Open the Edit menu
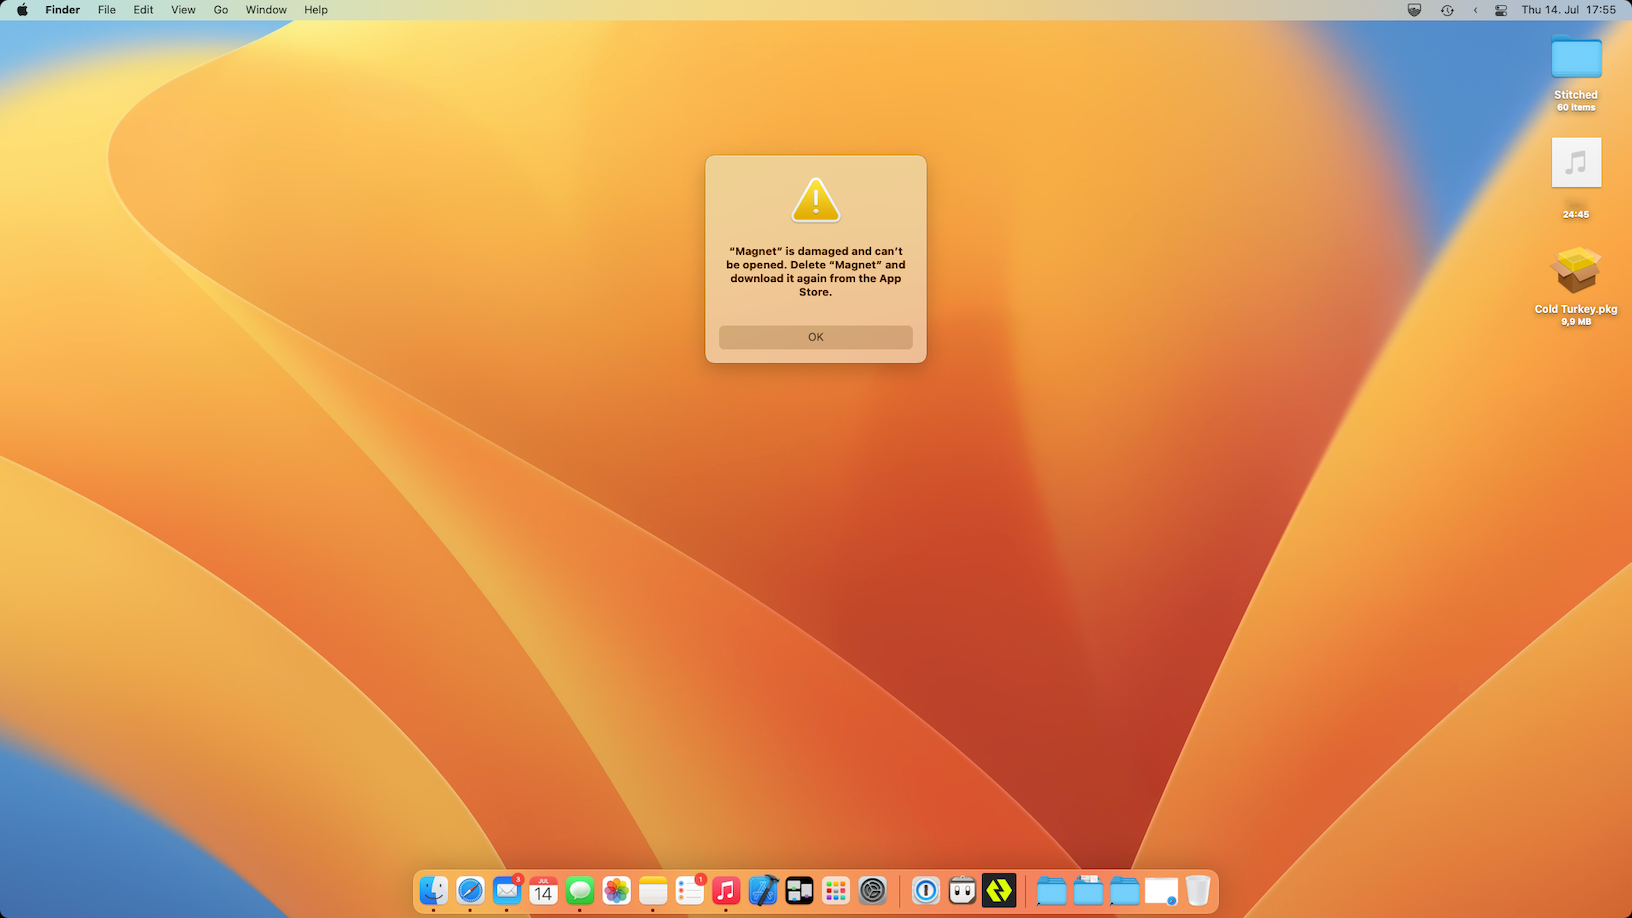 144,10
